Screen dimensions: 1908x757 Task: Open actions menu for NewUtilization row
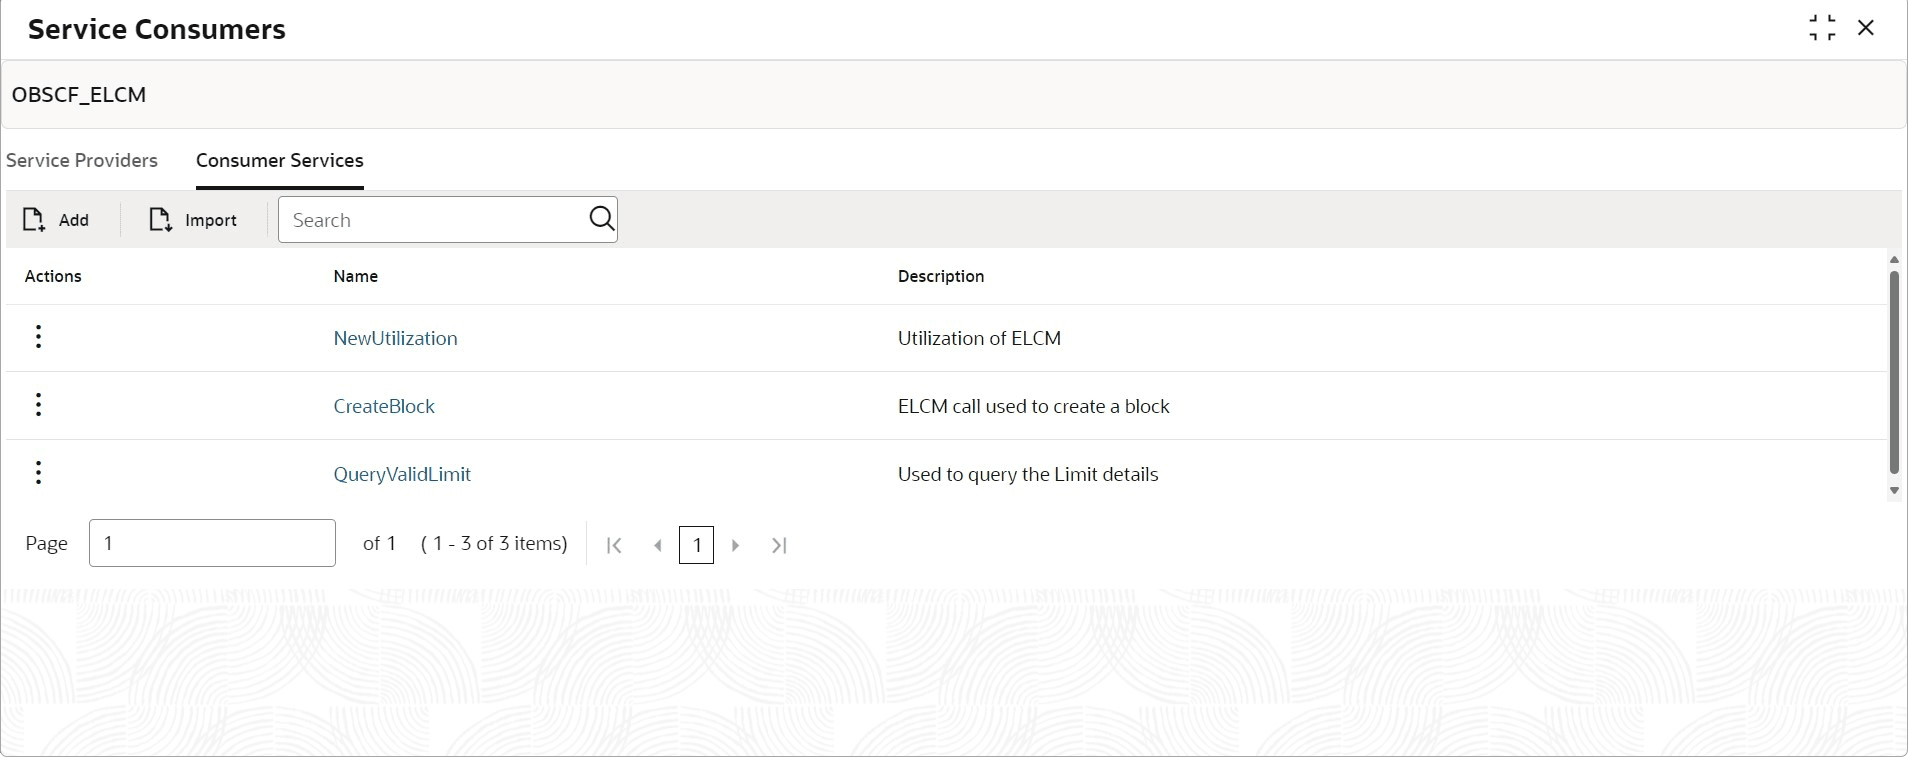pos(38,337)
